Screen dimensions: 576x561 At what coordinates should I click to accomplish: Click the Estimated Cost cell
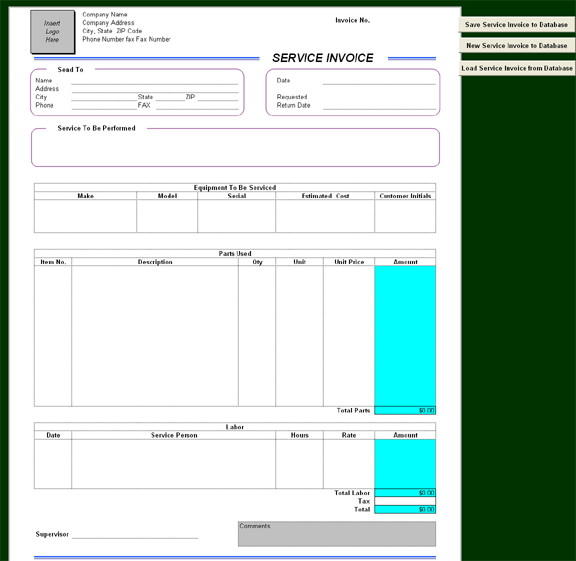click(325, 216)
